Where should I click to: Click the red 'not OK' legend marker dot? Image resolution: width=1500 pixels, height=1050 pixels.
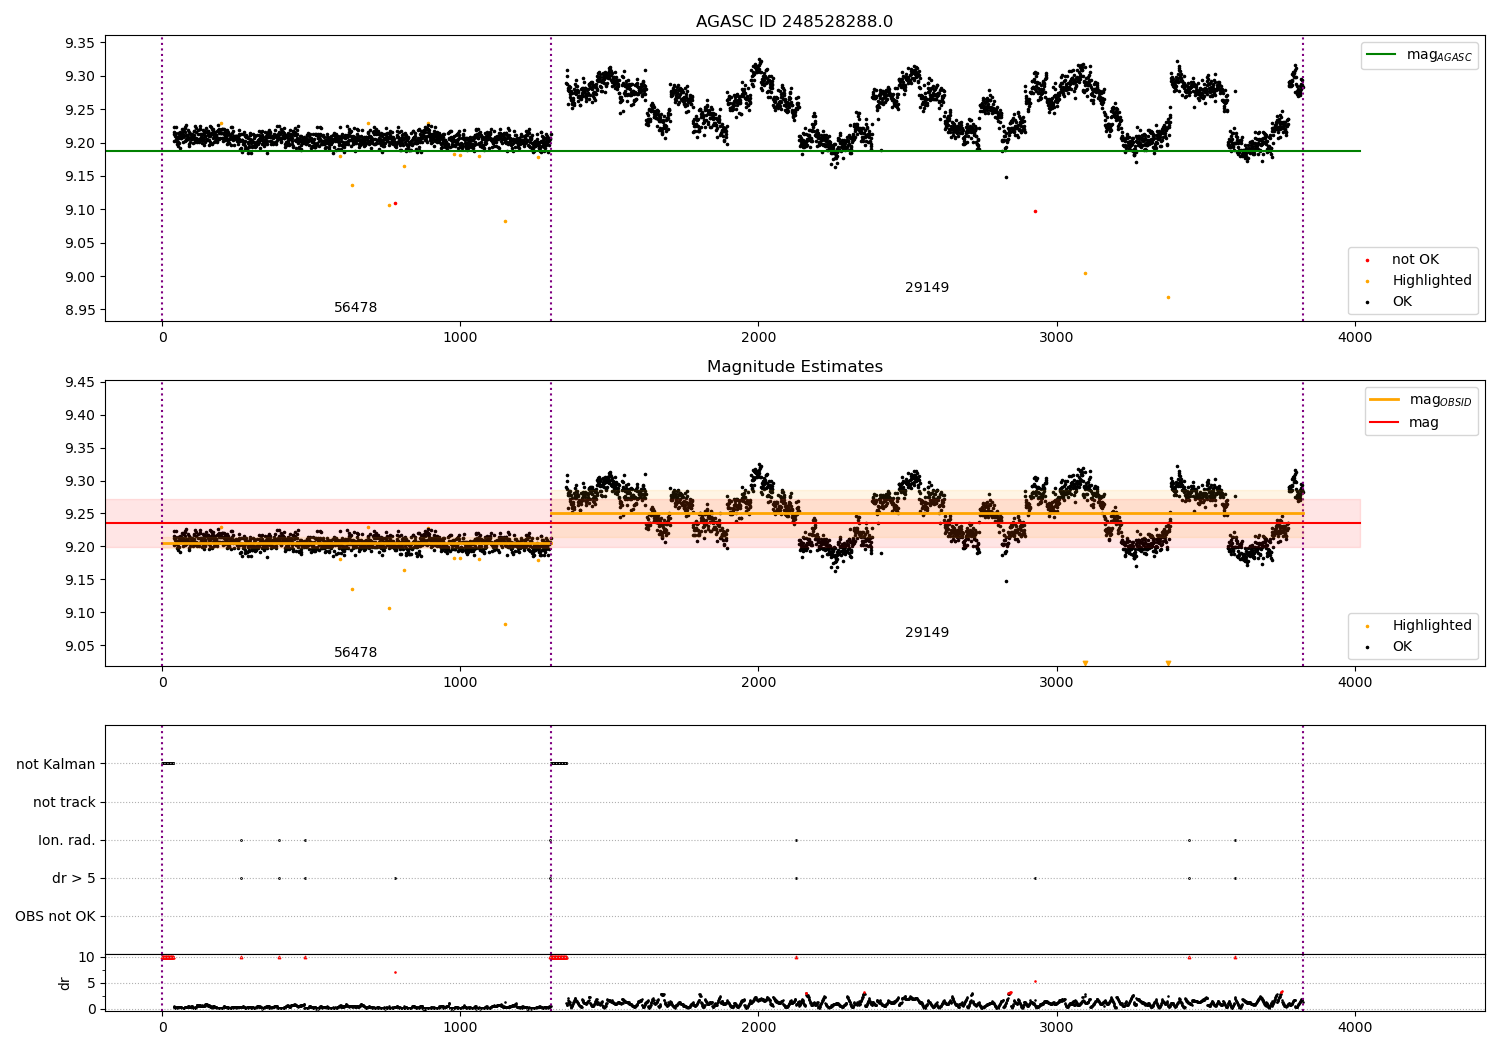[x=1367, y=260]
